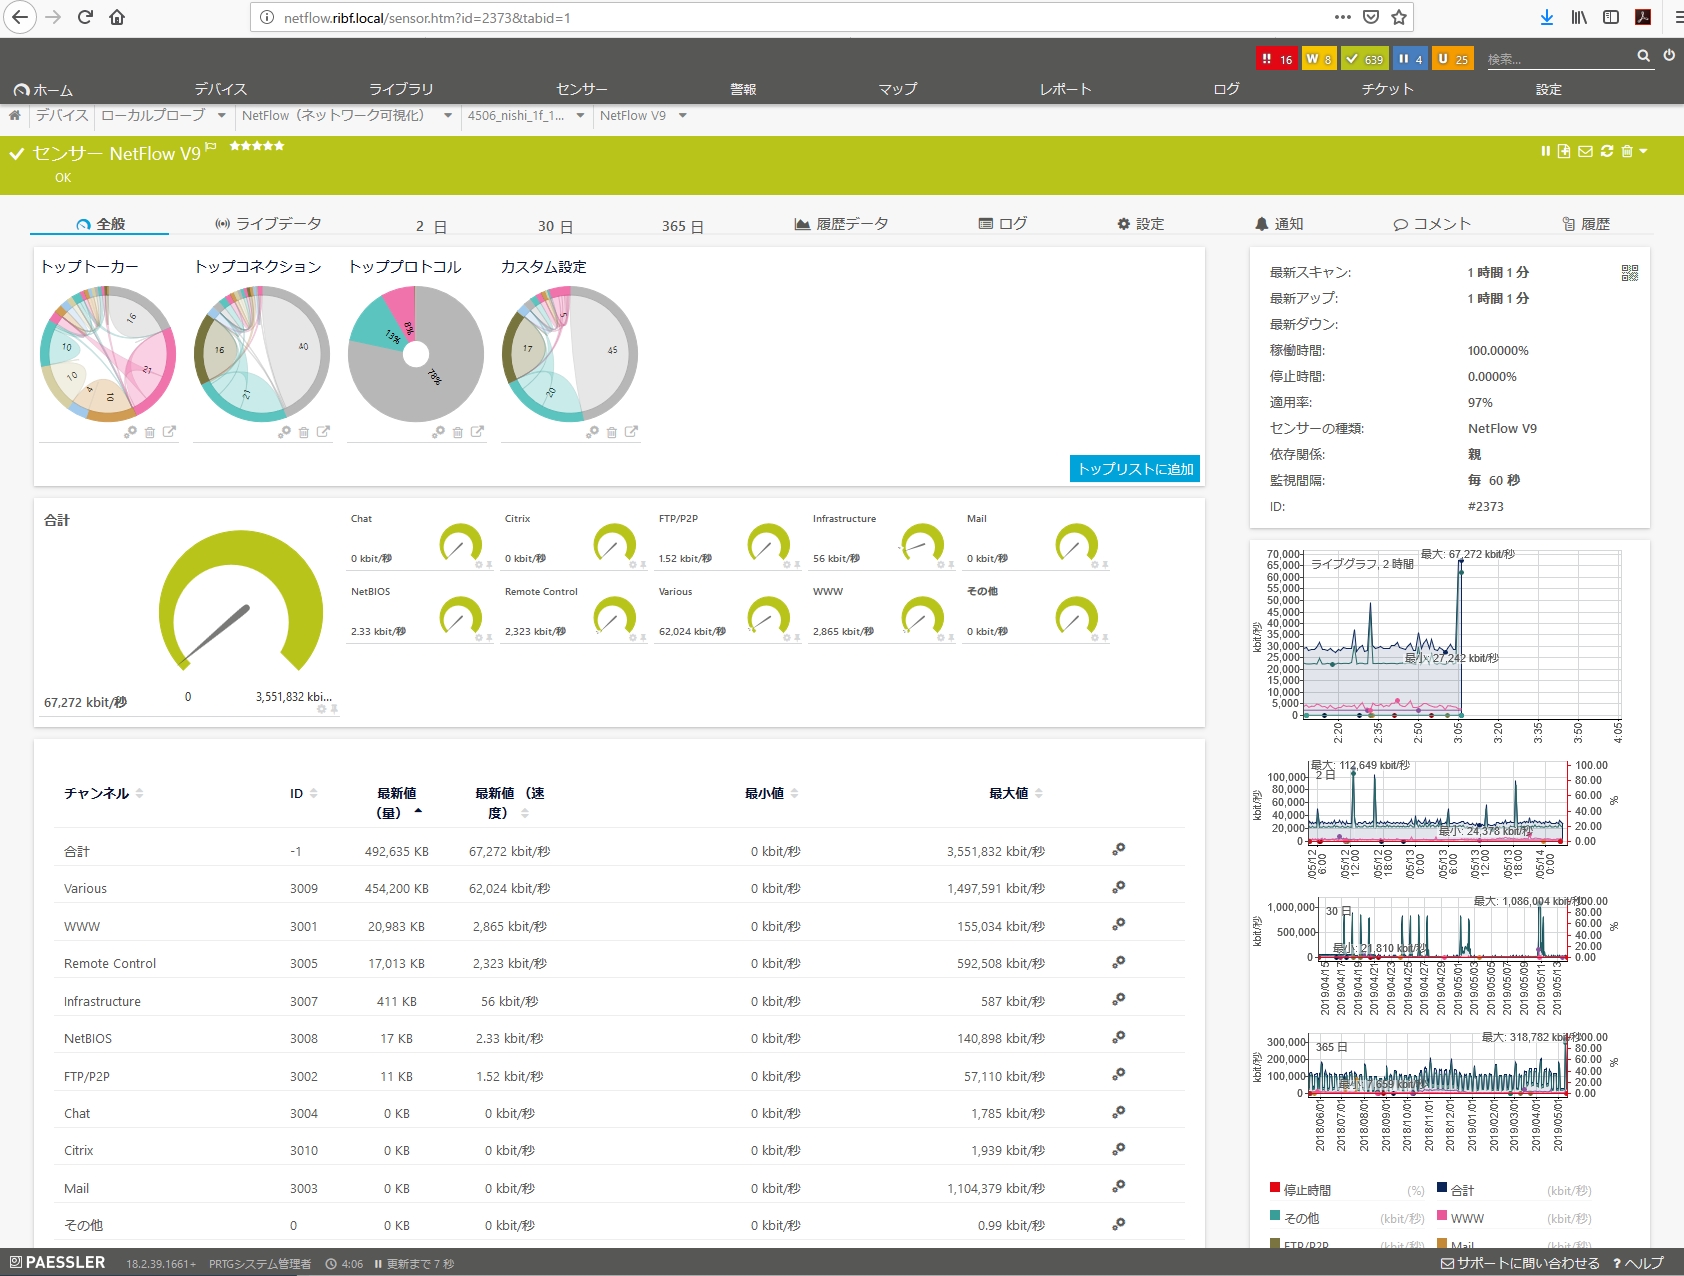Click the トップリストに追加 button
This screenshot has width=1684, height=1276.
[x=1135, y=469]
